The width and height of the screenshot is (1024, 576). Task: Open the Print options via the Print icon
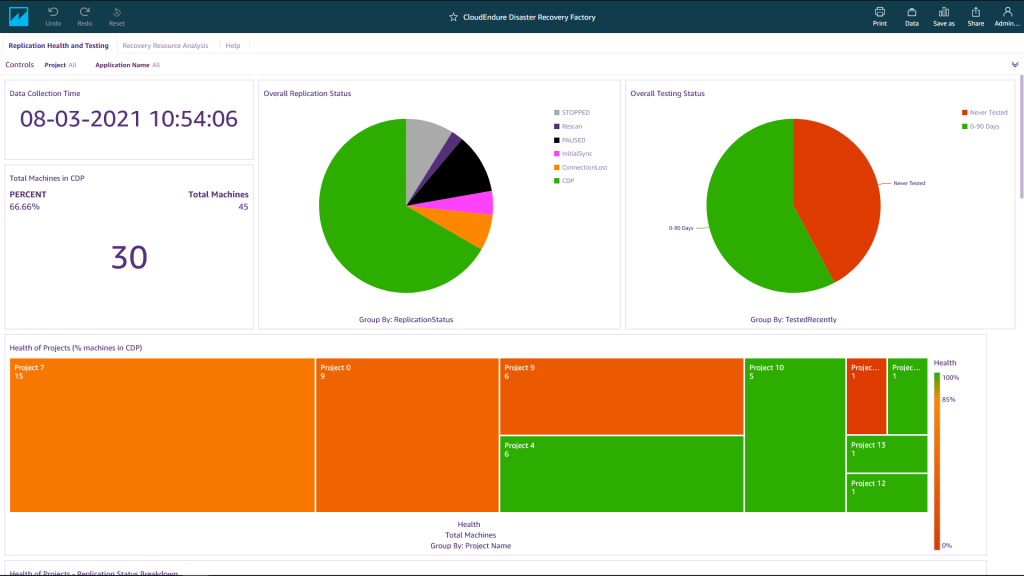click(879, 17)
